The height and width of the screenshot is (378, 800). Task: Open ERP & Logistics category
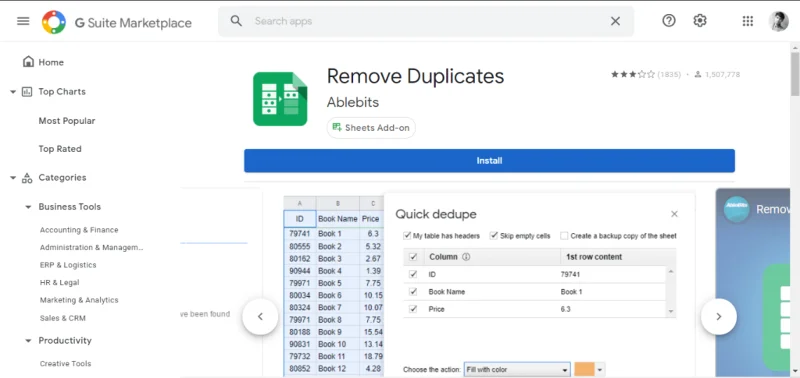tap(68, 265)
